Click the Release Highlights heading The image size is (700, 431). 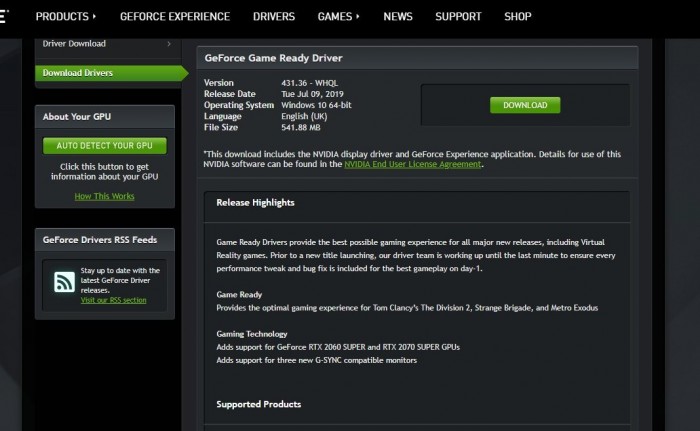tap(255, 202)
